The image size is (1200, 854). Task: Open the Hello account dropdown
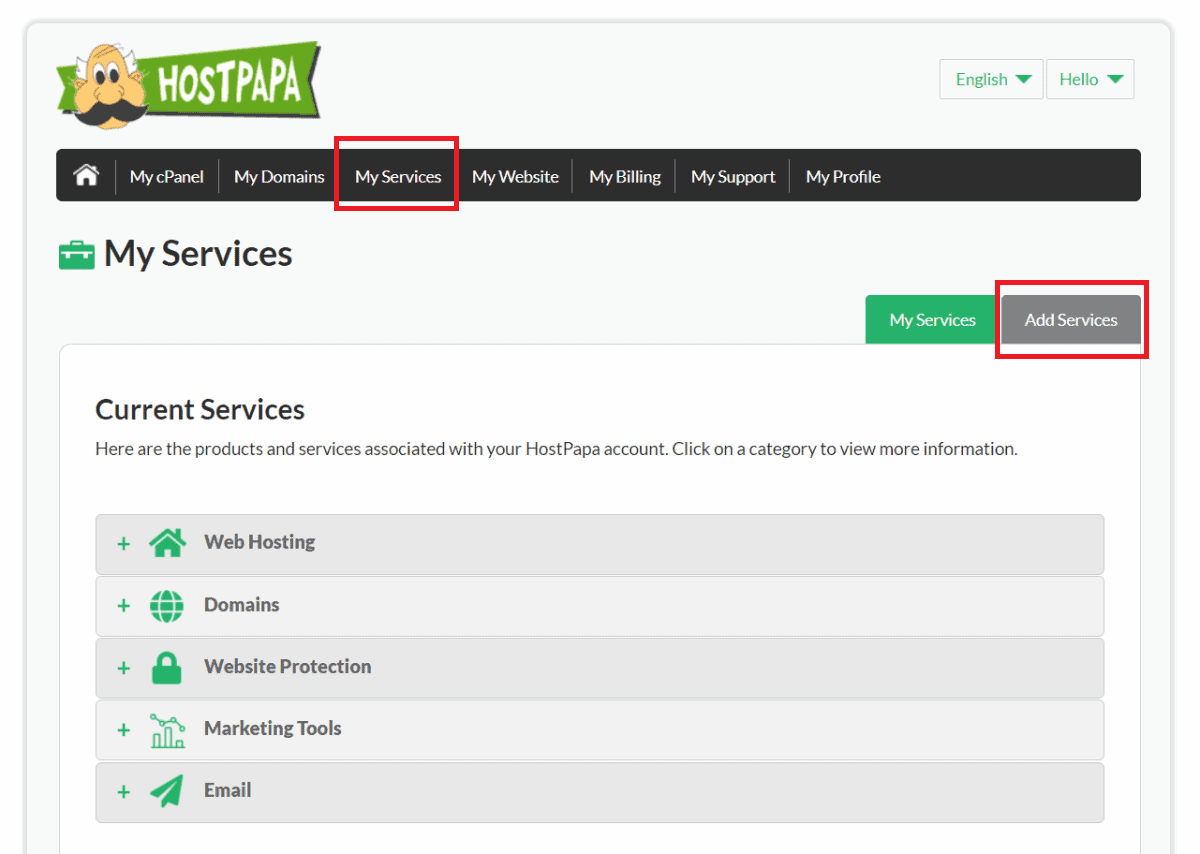point(1090,79)
